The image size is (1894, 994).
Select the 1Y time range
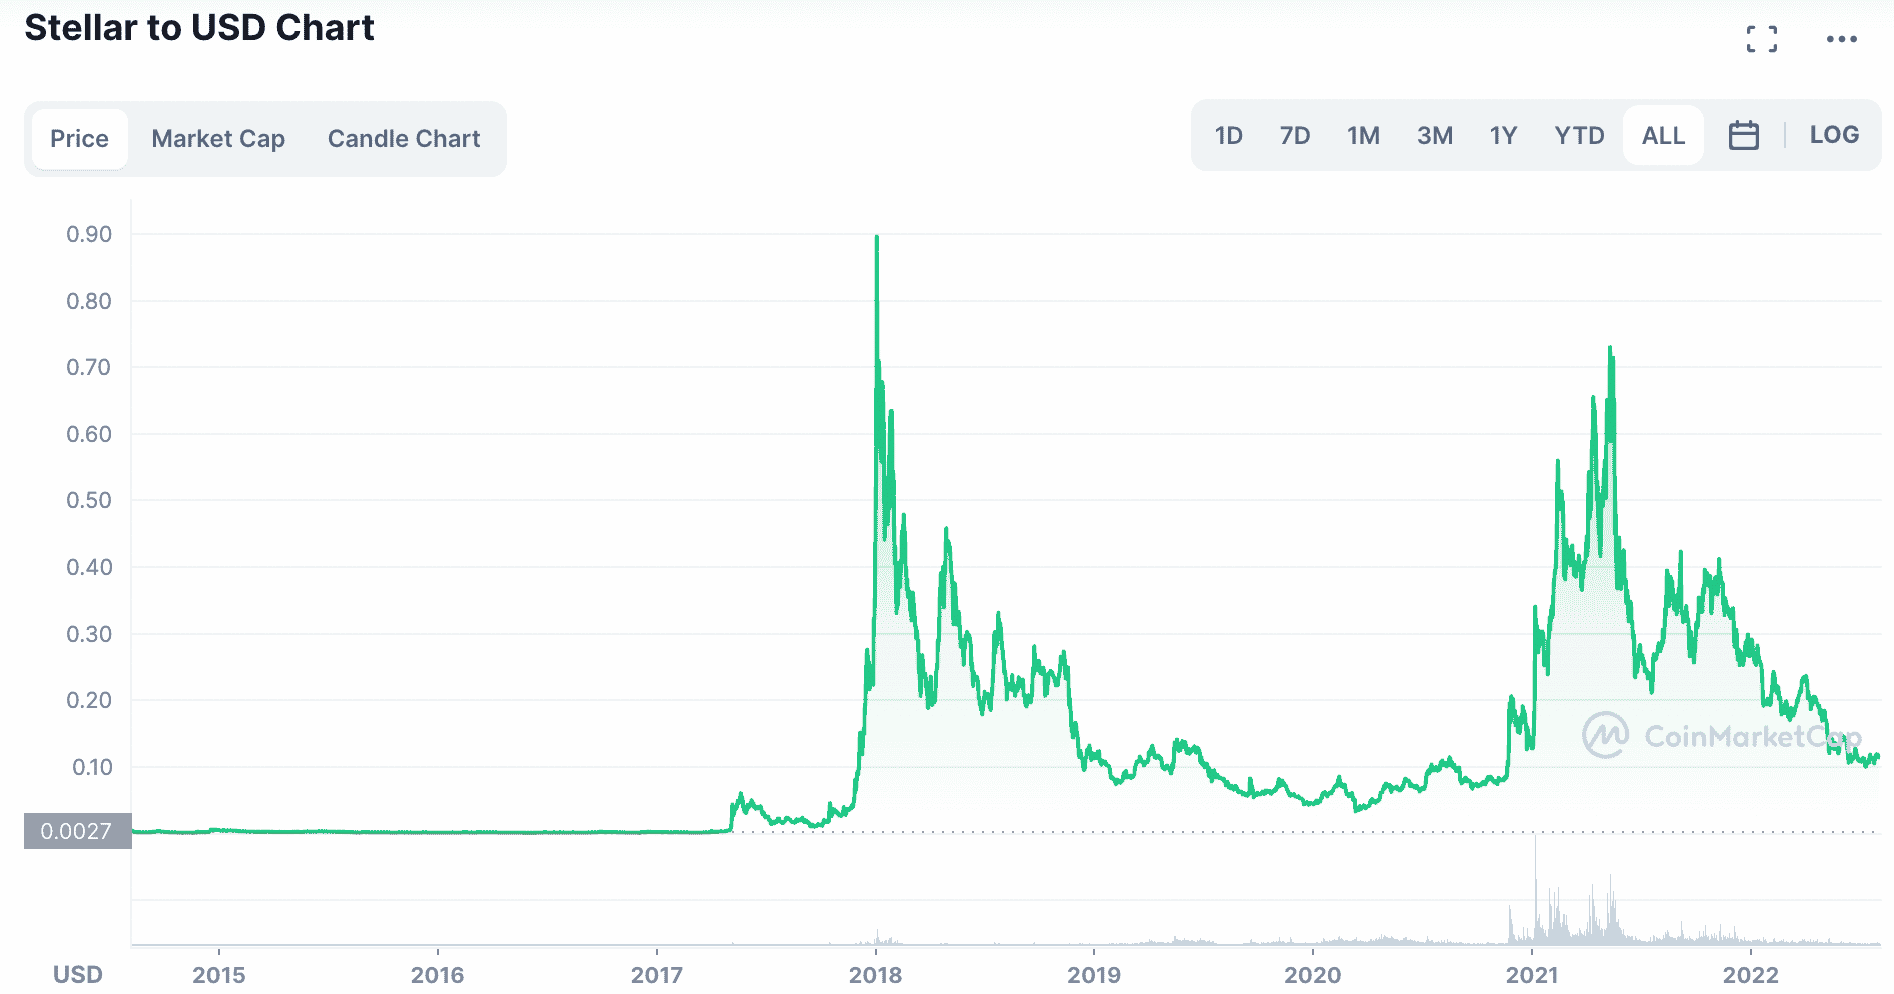[x=1503, y=136]
